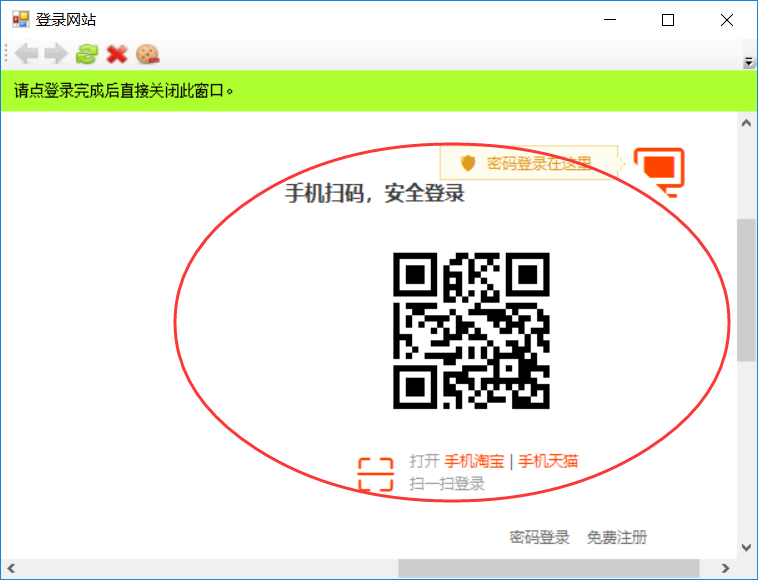Open the toolbar overflow dropdown arrow
This screenshot has width=758, height=580.
coord(748,61)
